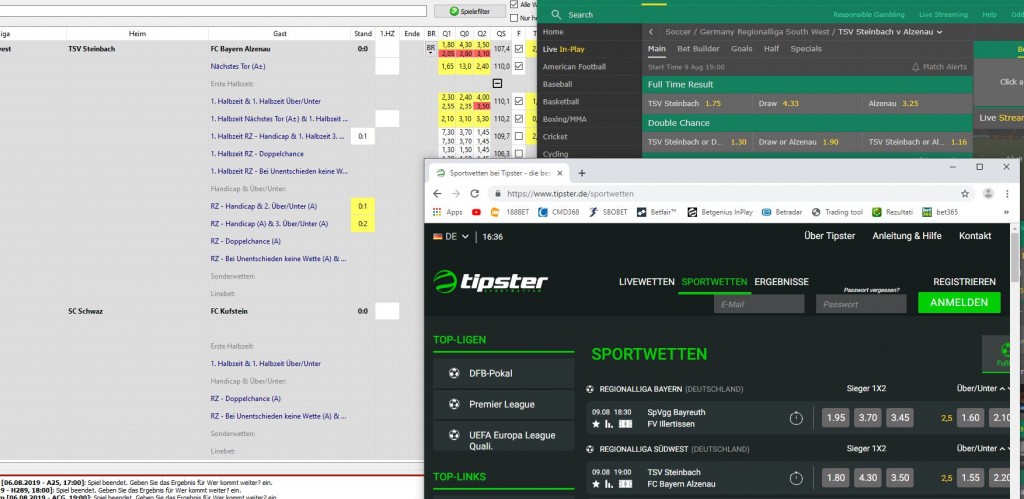Click the REGISTRIEREN link
Screen dimensions: 1024x499
965,282
